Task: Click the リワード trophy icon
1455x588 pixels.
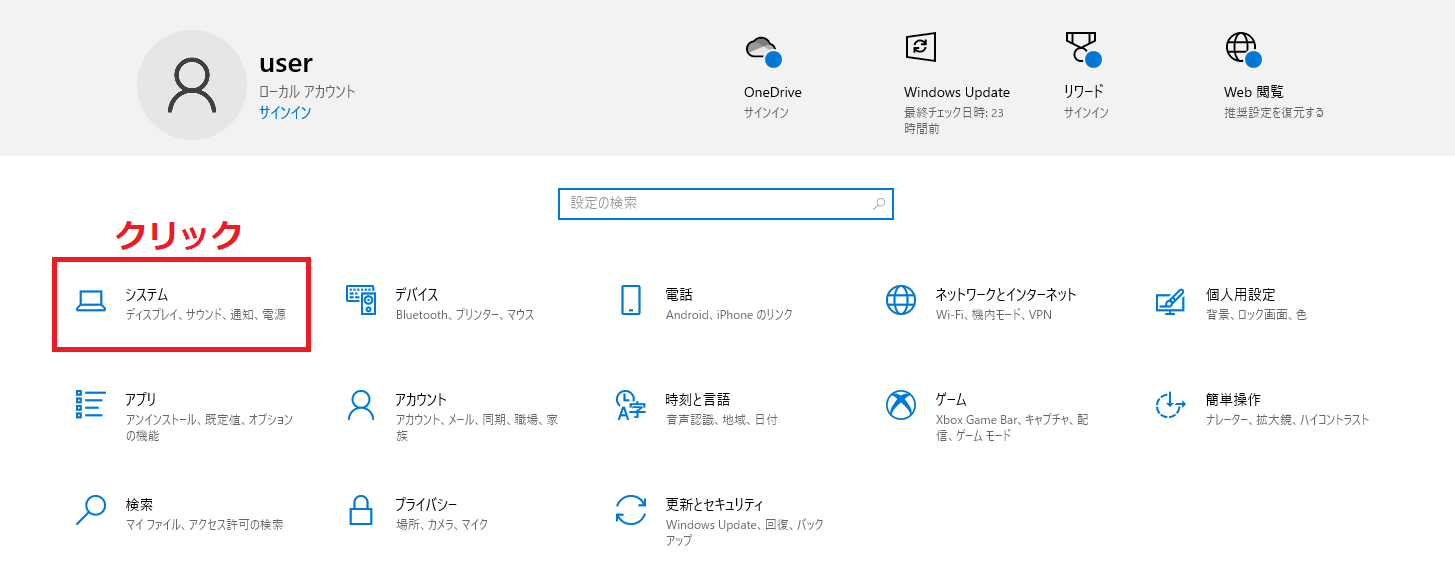Action: point(1083,48)
